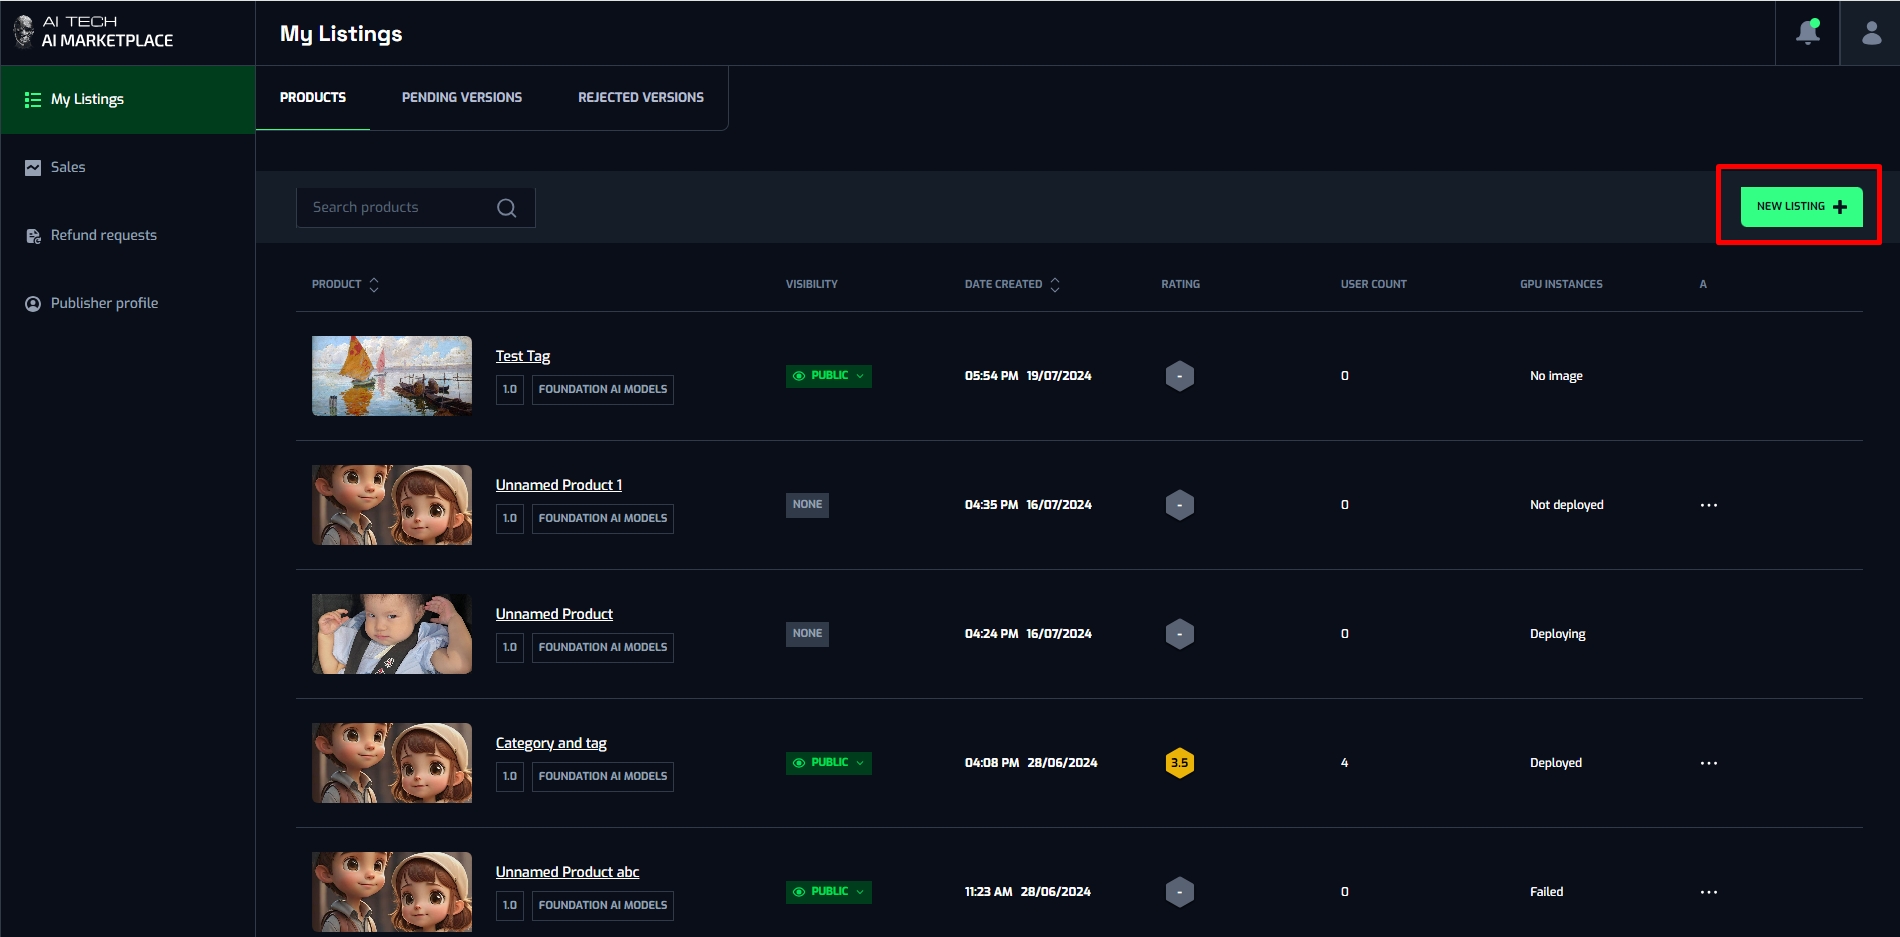Go to Refund requests page
Screen dimensions: 1900x937
(103, 235)
